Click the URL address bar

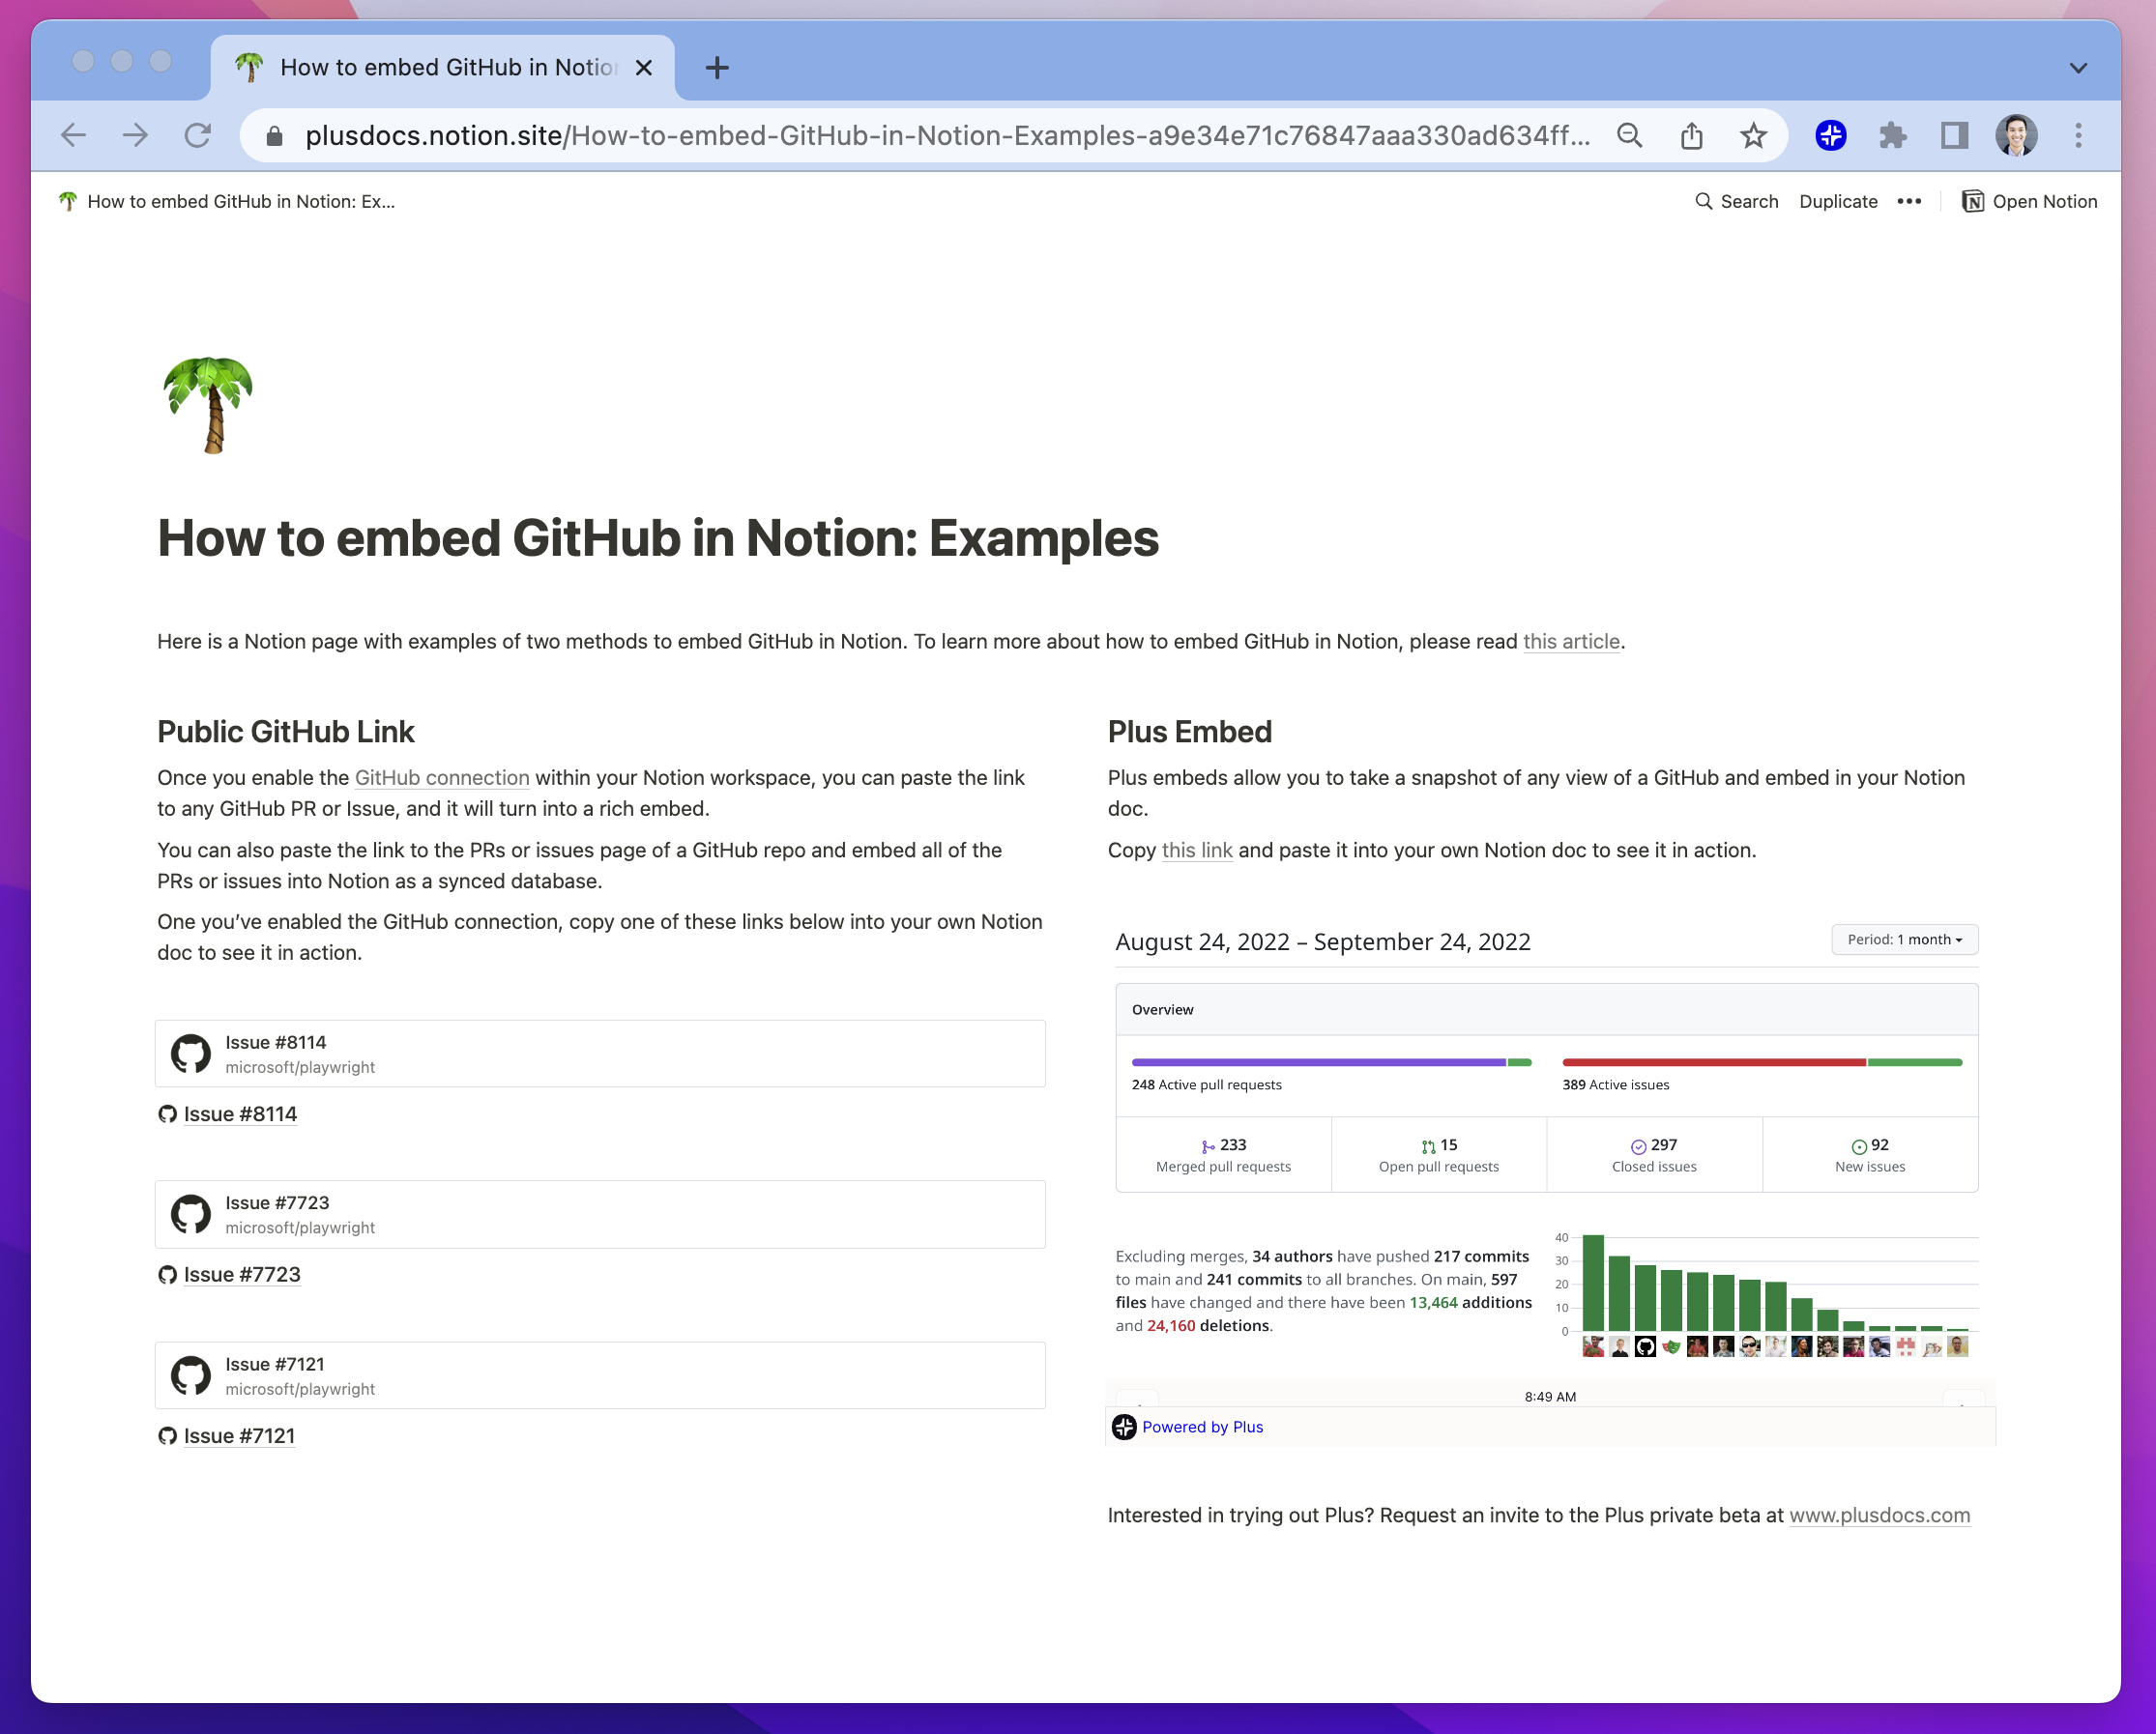(947, 135)
